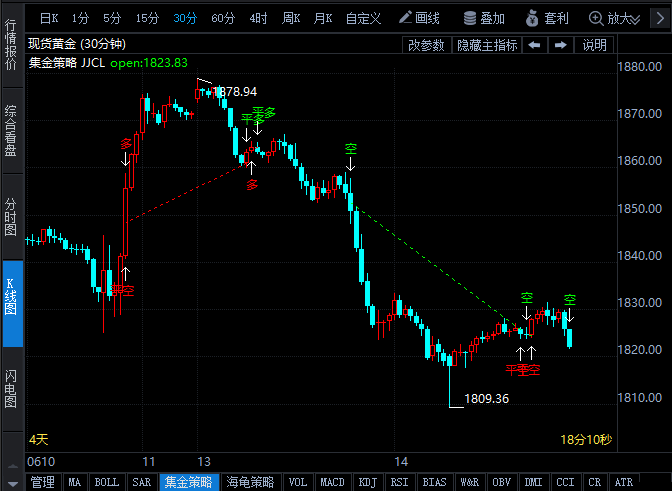Viewport: 672px width, 491px height.
Task: Click the 4天 range label
Action: click(x=39, y=440)
